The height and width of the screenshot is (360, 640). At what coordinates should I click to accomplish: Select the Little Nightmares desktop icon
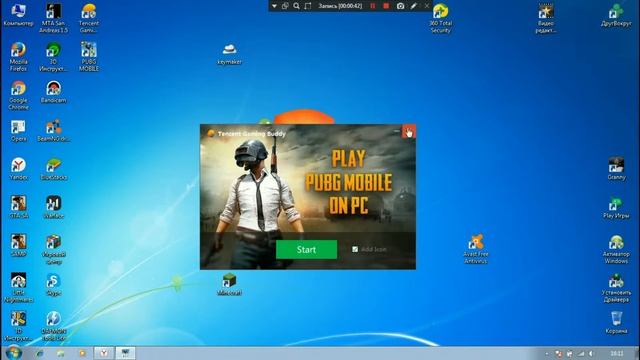[x=18, y=288]
